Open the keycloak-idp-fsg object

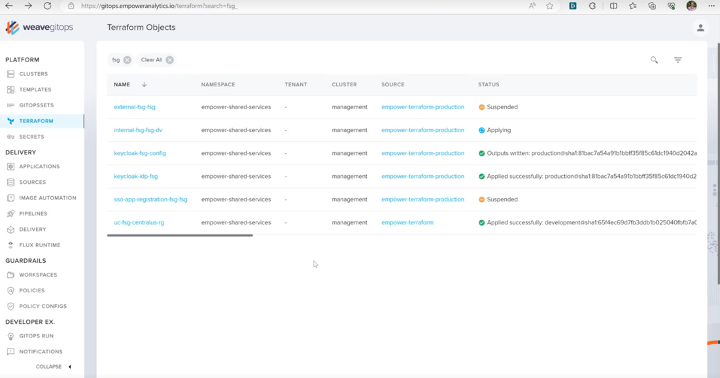[x=135, y=176]
